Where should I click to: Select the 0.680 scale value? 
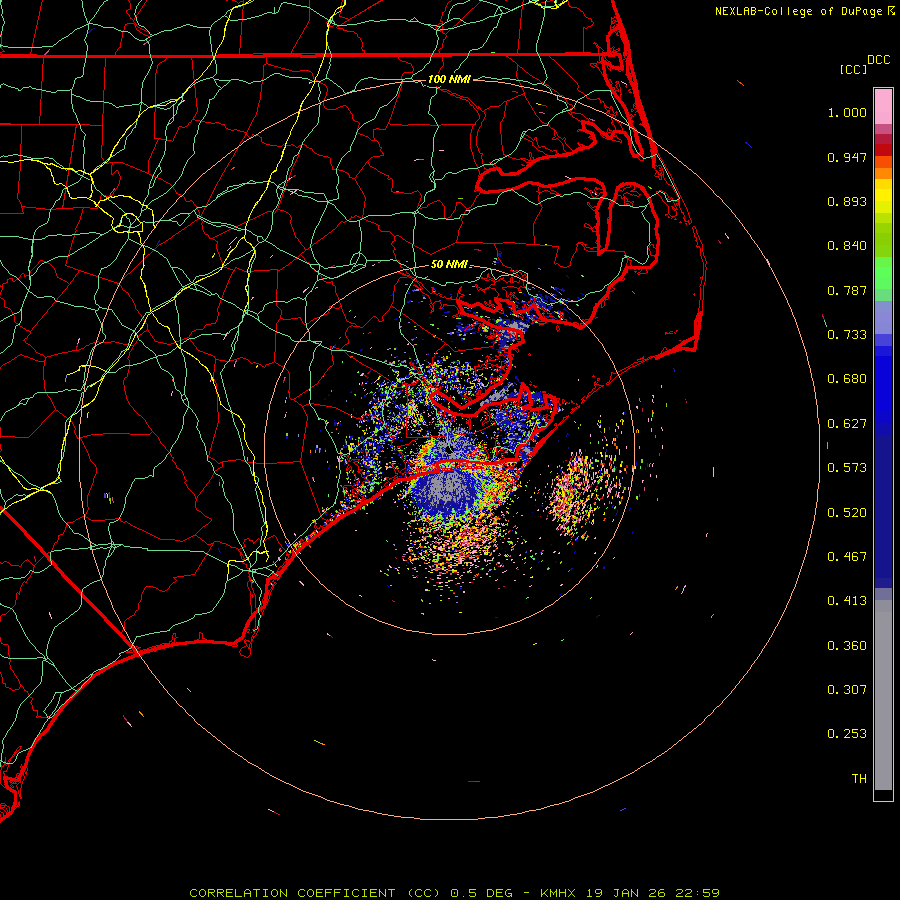[x=847, y=379]
